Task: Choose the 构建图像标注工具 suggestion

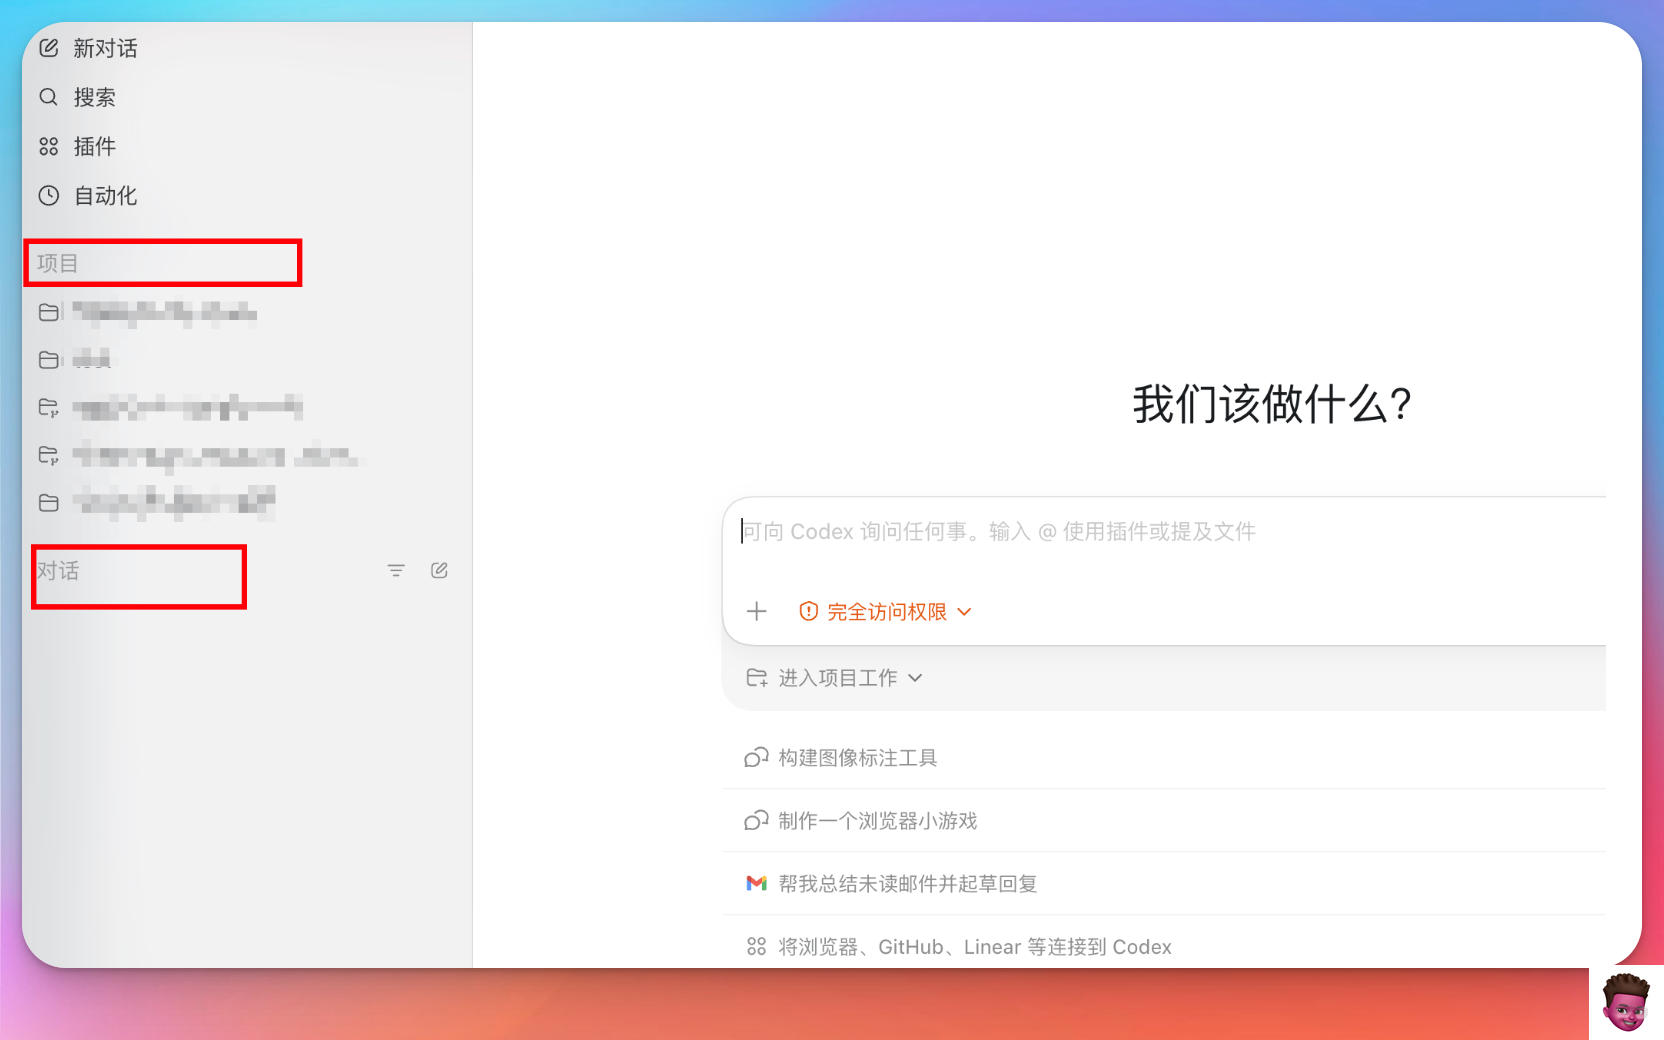Action: click(x=1164, y=758)
